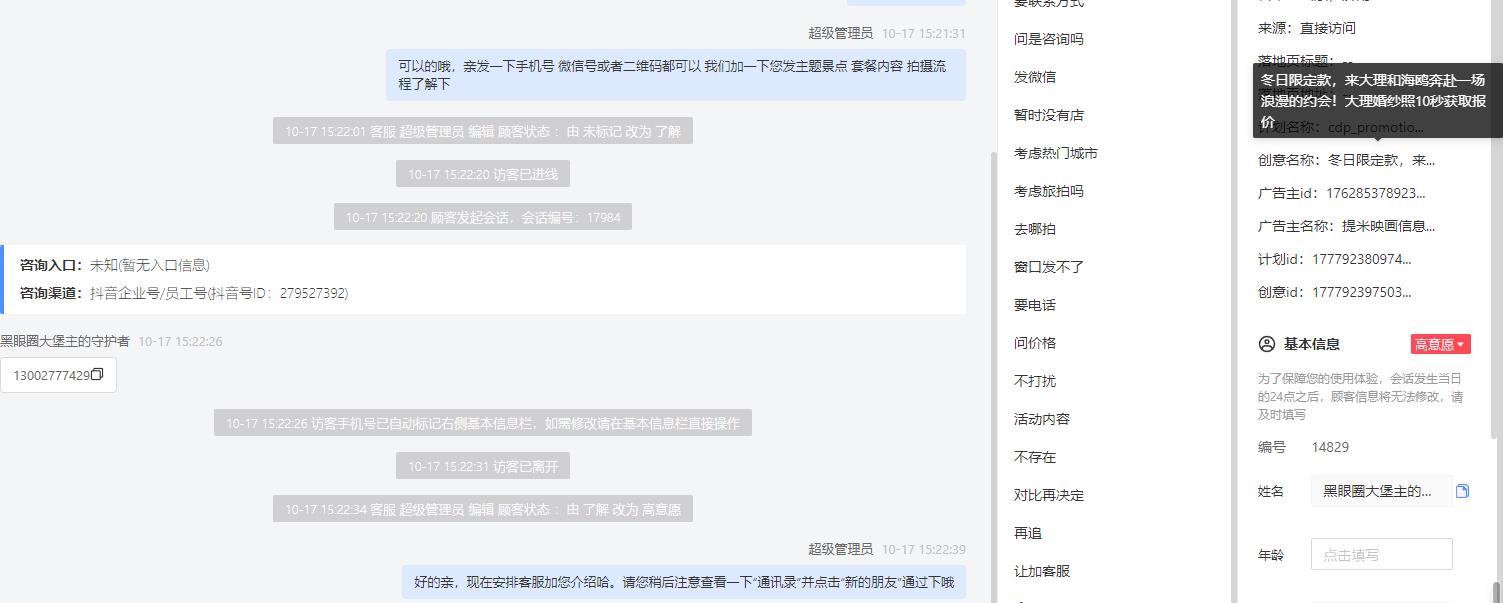Click 创意名称 value 冬日限定款

pyautogui.click(x=1381, y=160)
